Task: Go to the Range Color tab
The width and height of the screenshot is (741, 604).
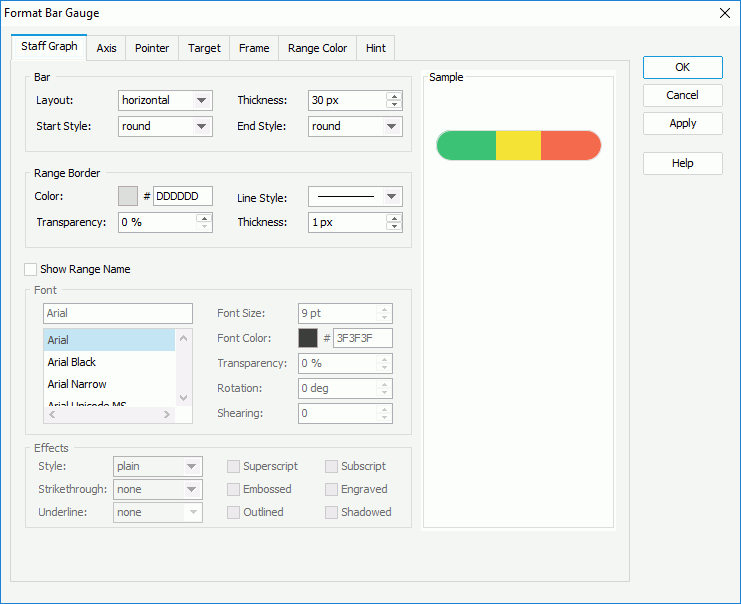Action: [x=317, y=48]
